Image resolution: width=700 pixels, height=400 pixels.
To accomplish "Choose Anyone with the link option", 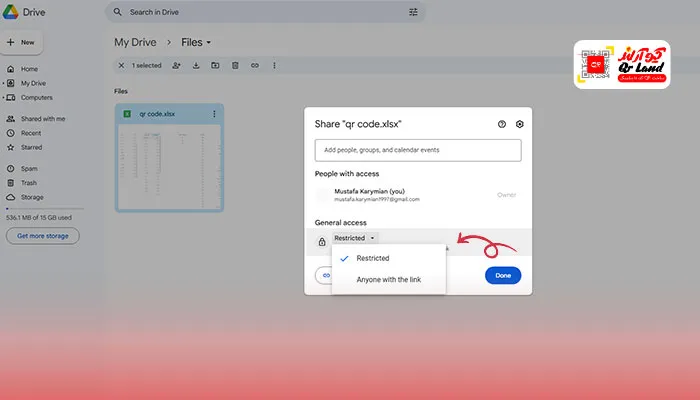I will pos(388,279).
